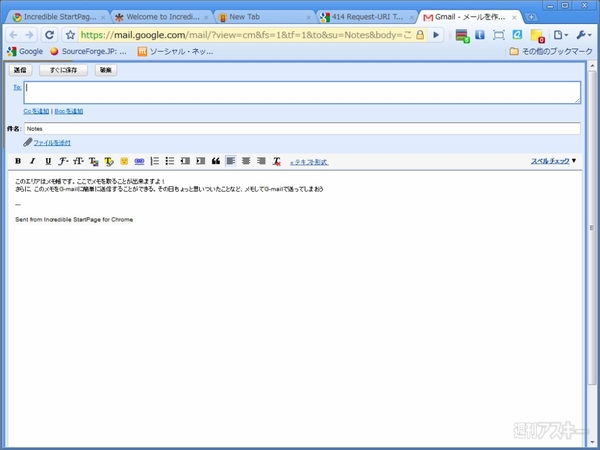Open the wrench settings menu
The width and height of the screenshot is (600, 450).
click(584, 35)
